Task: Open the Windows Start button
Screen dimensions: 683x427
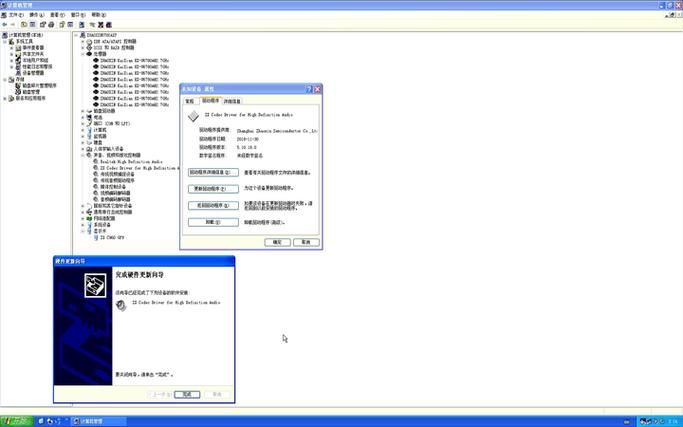Action: point(15,421)
